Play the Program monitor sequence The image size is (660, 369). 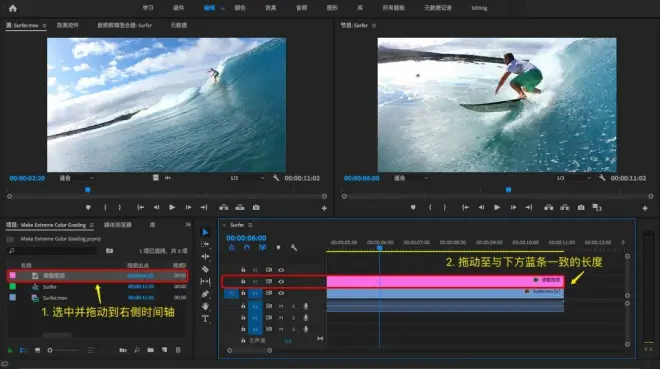497,207
